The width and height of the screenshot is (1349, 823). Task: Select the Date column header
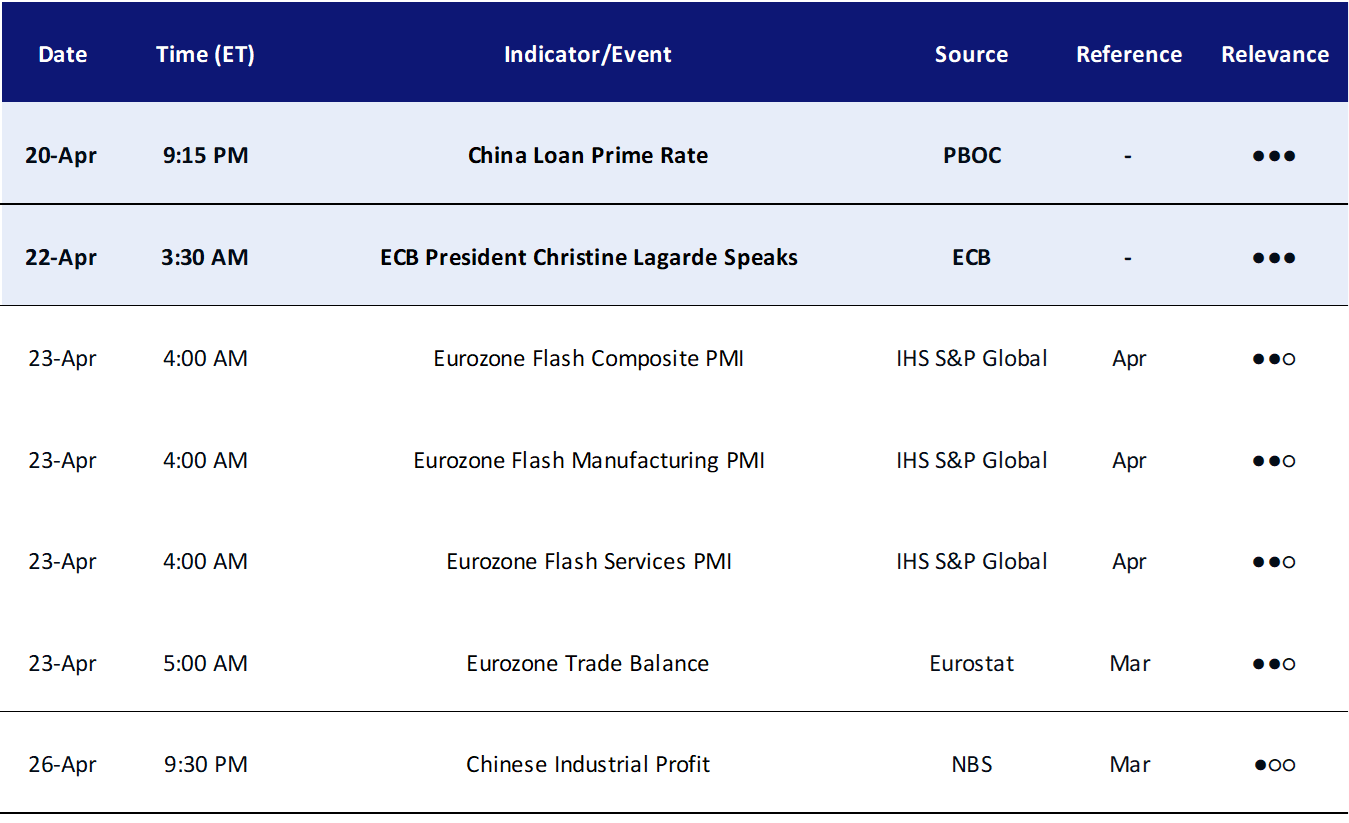pyautogui.click(x=62, y=54)
